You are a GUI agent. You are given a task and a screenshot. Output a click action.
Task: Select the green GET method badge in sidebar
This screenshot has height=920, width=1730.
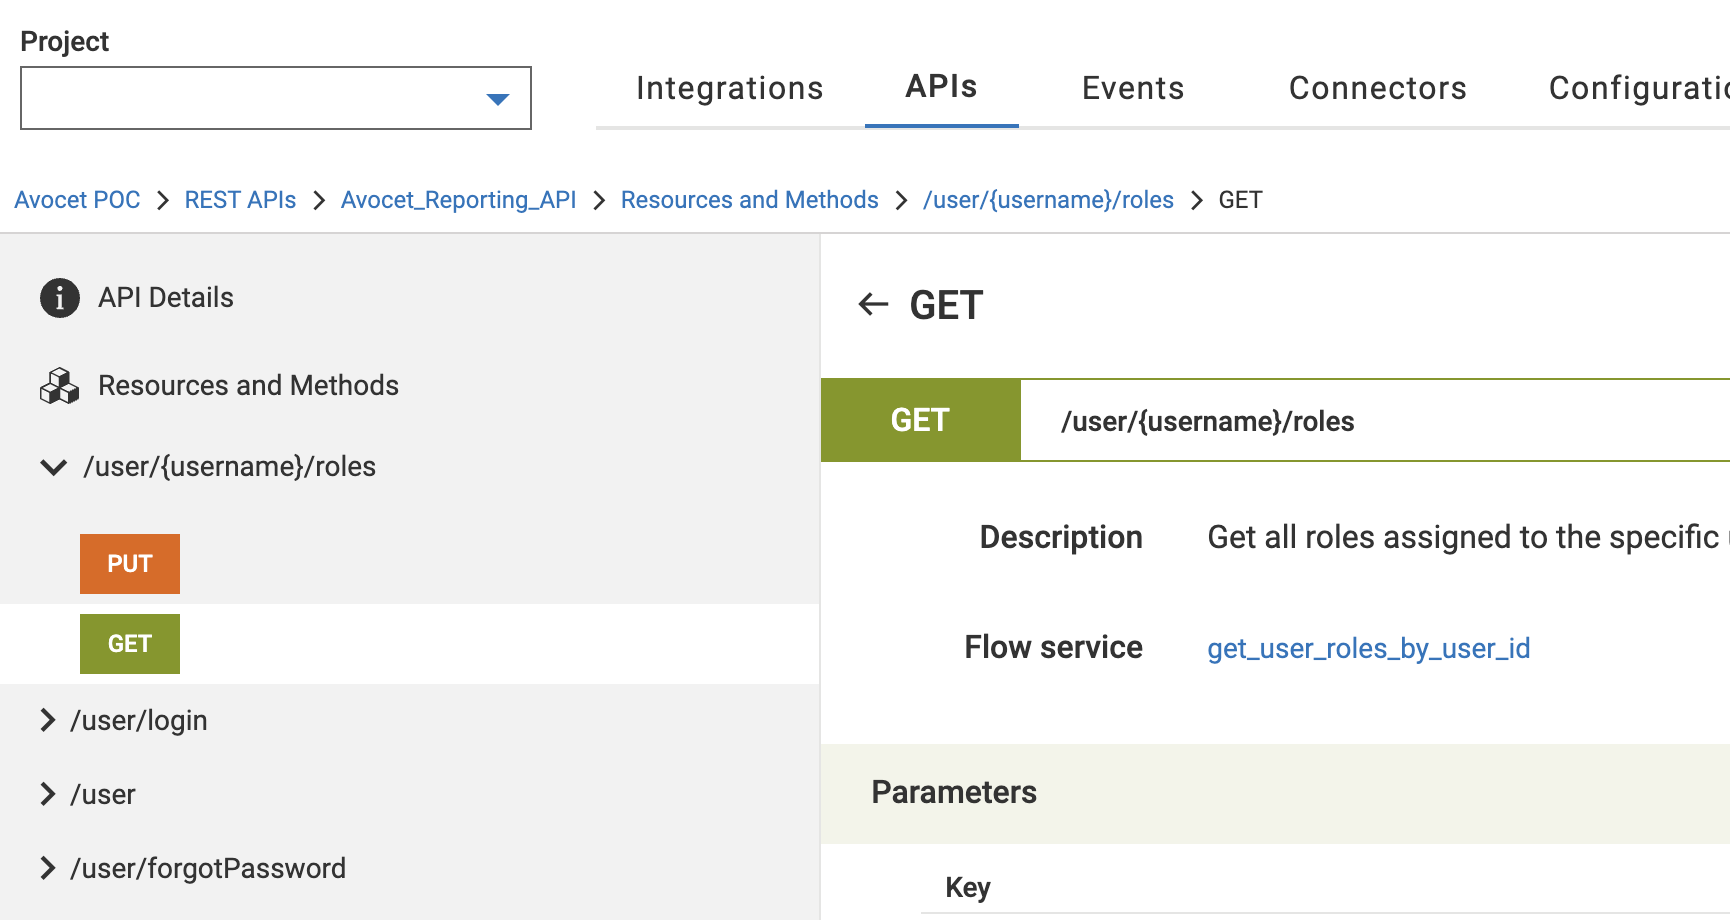coord(130,644)
